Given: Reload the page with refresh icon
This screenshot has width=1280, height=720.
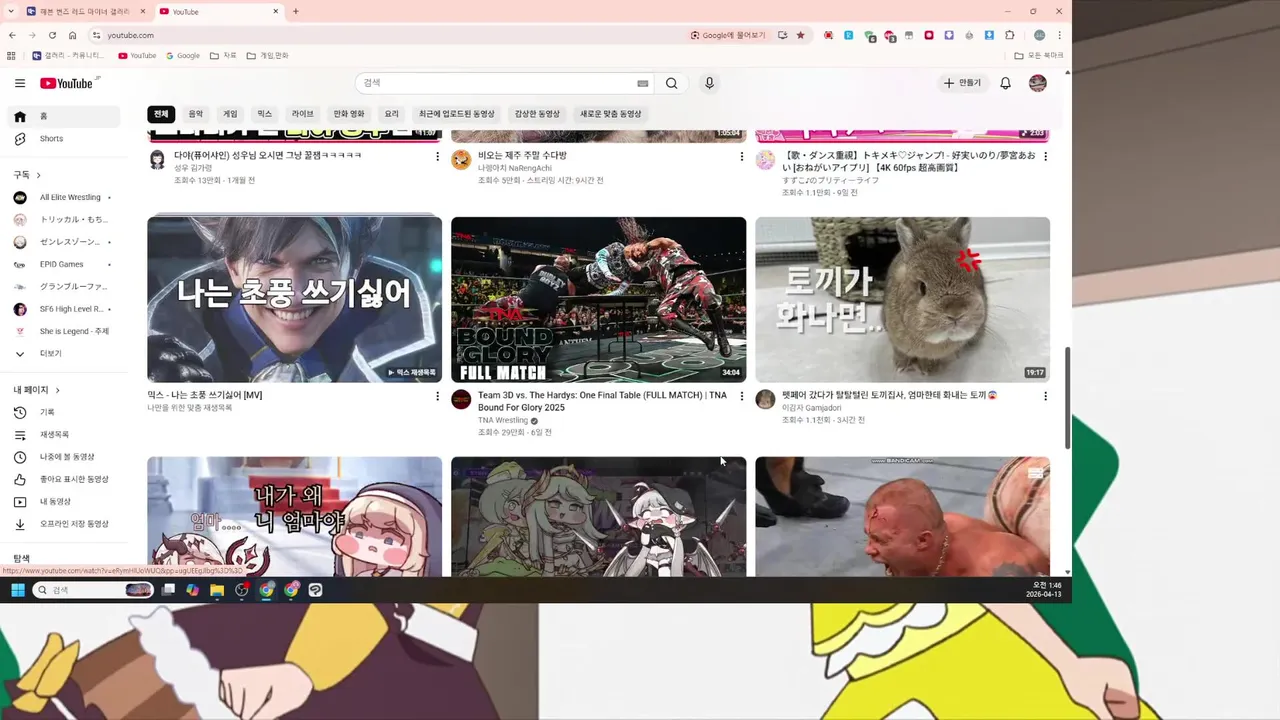Looking at the screenshot, I should coord(52,35).
